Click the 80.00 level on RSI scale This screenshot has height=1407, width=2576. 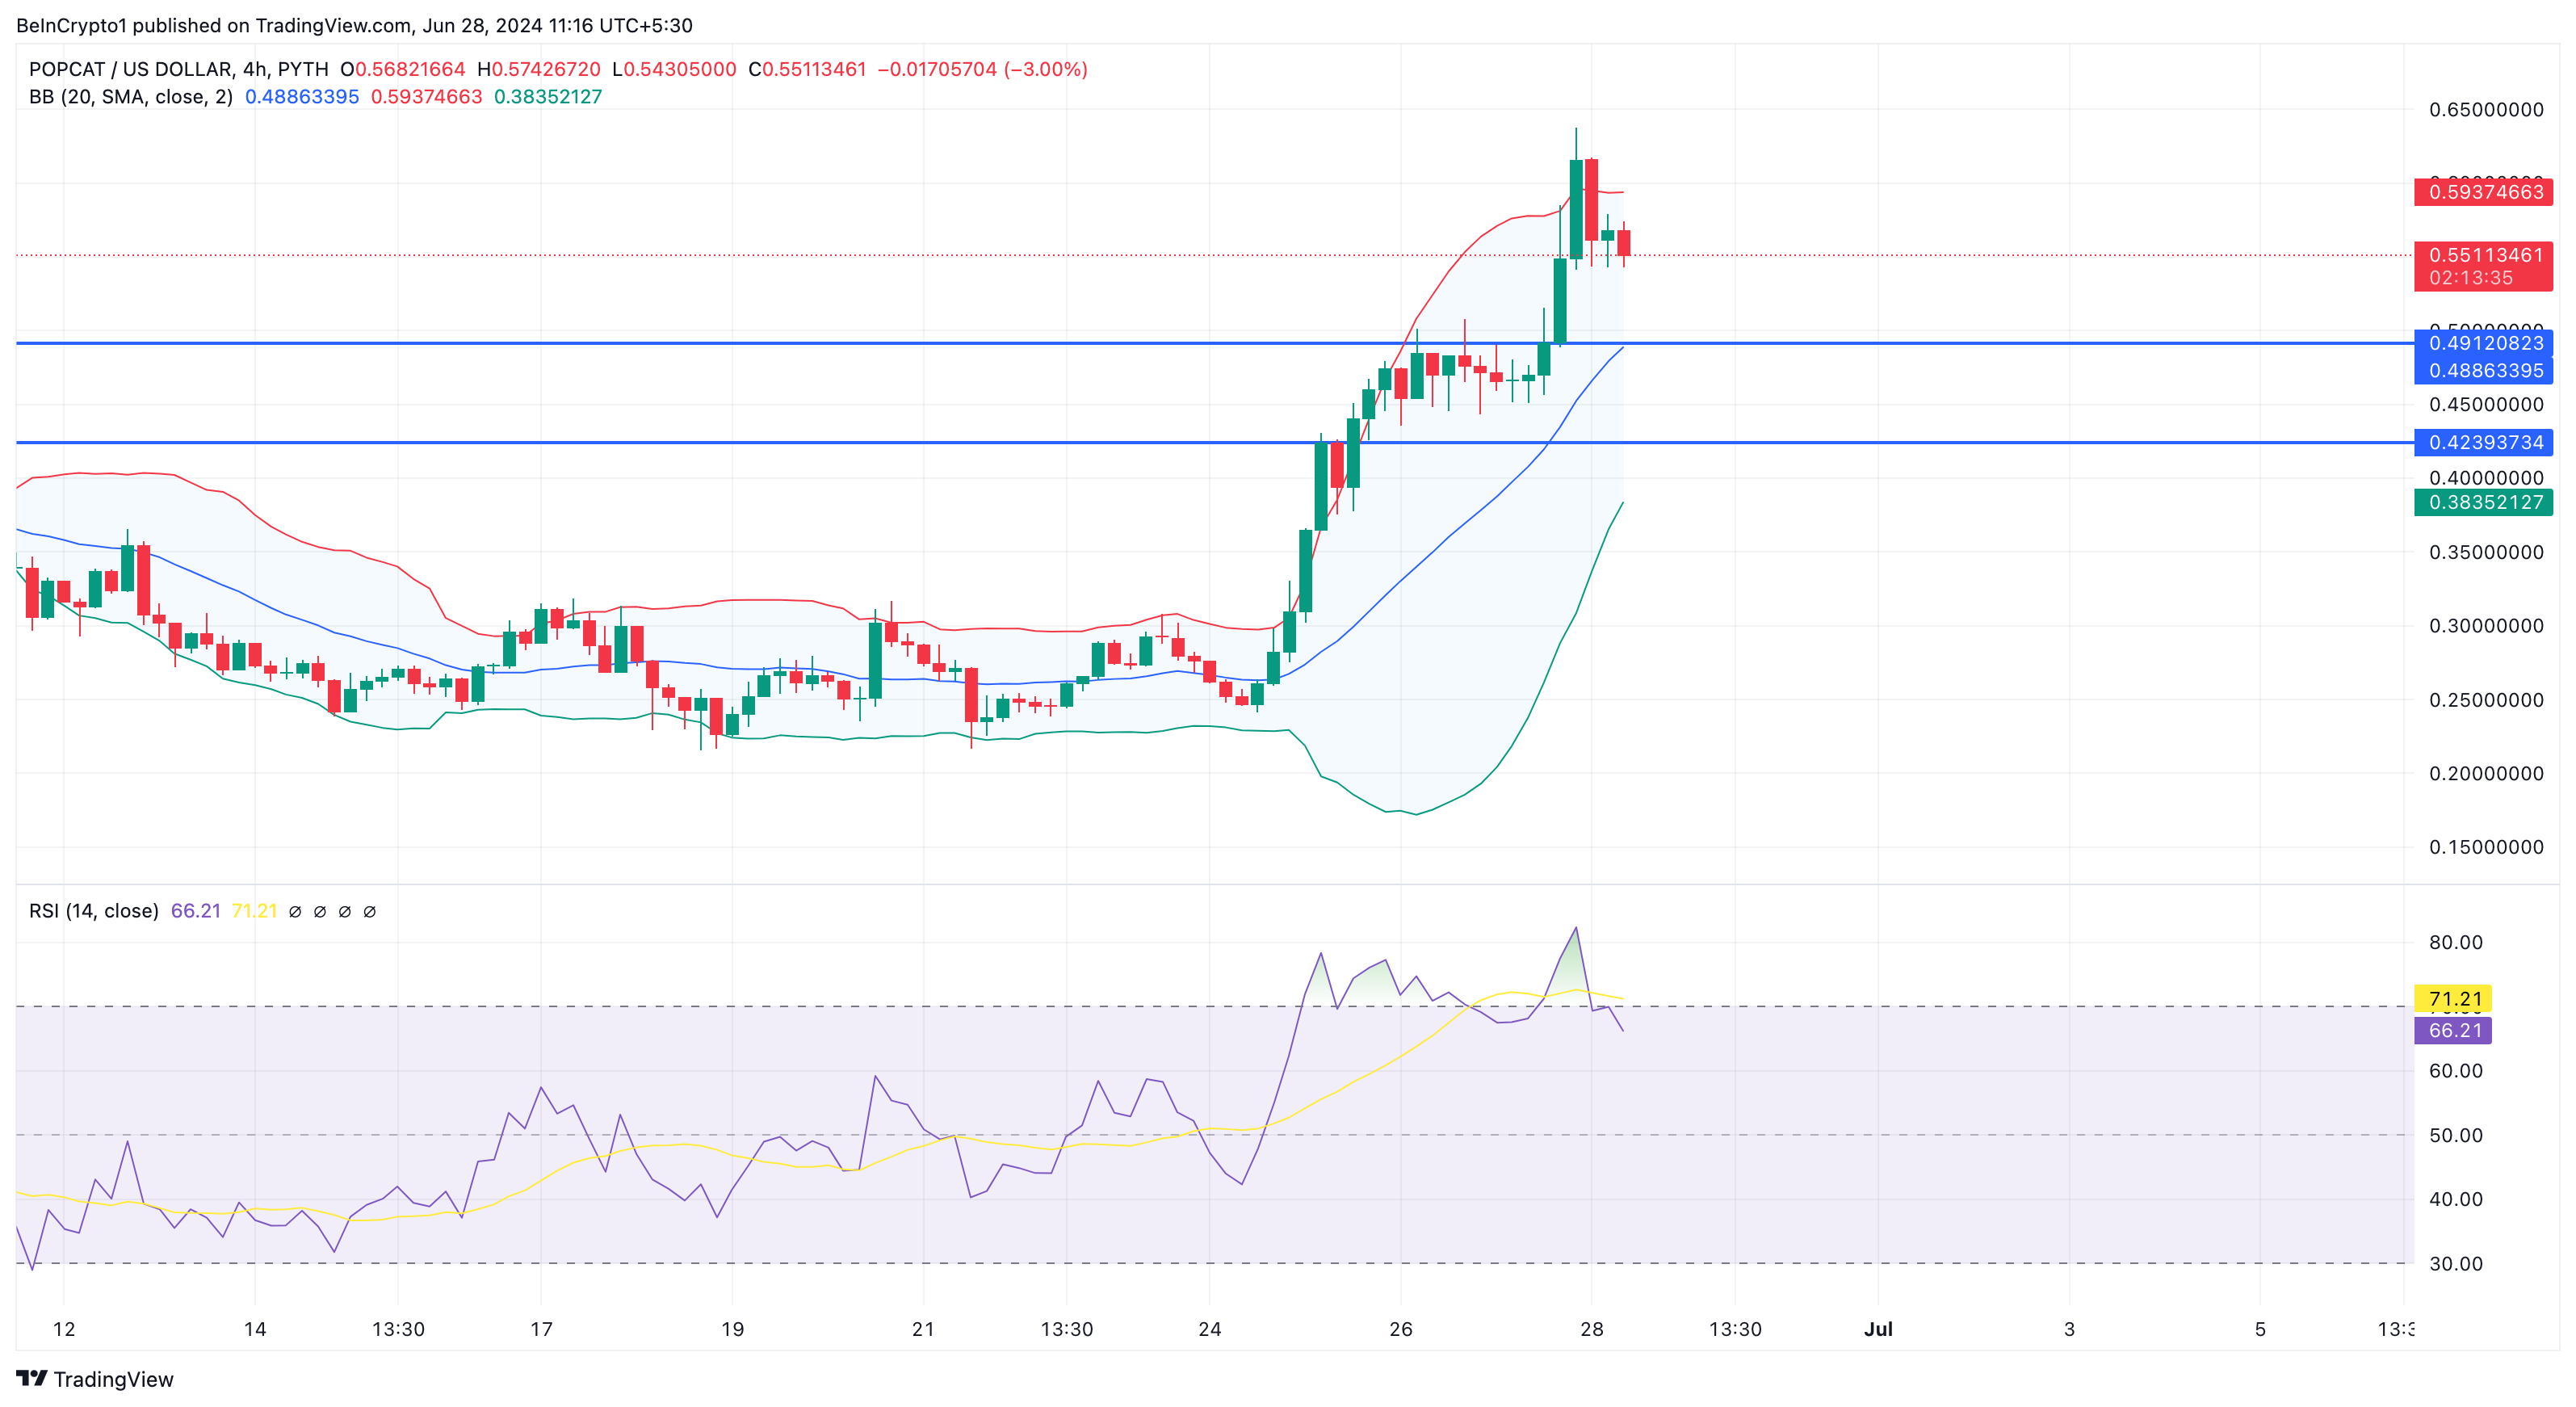(2455, 942)
